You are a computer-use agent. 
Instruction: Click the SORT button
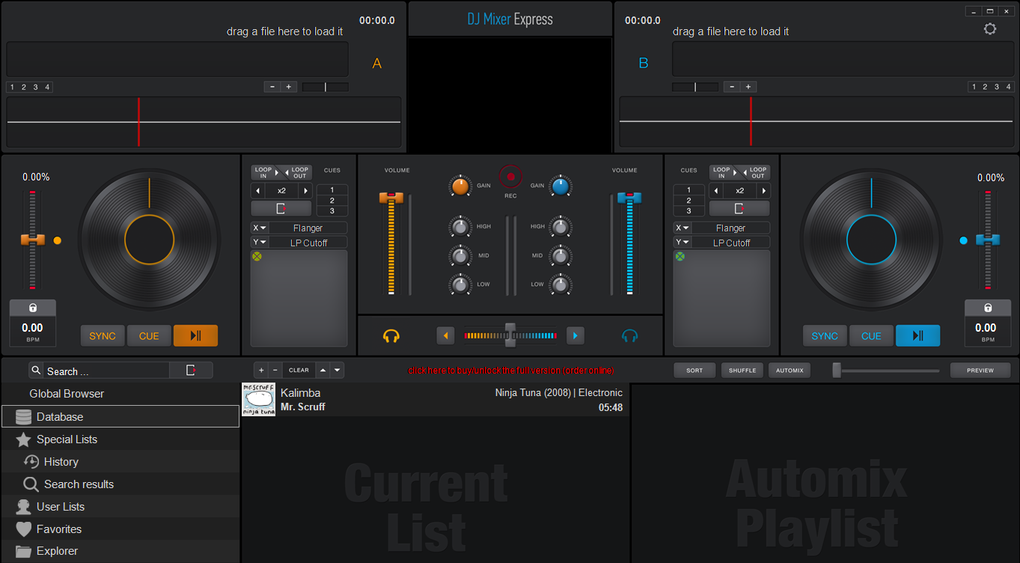click(x=694, y=370)
